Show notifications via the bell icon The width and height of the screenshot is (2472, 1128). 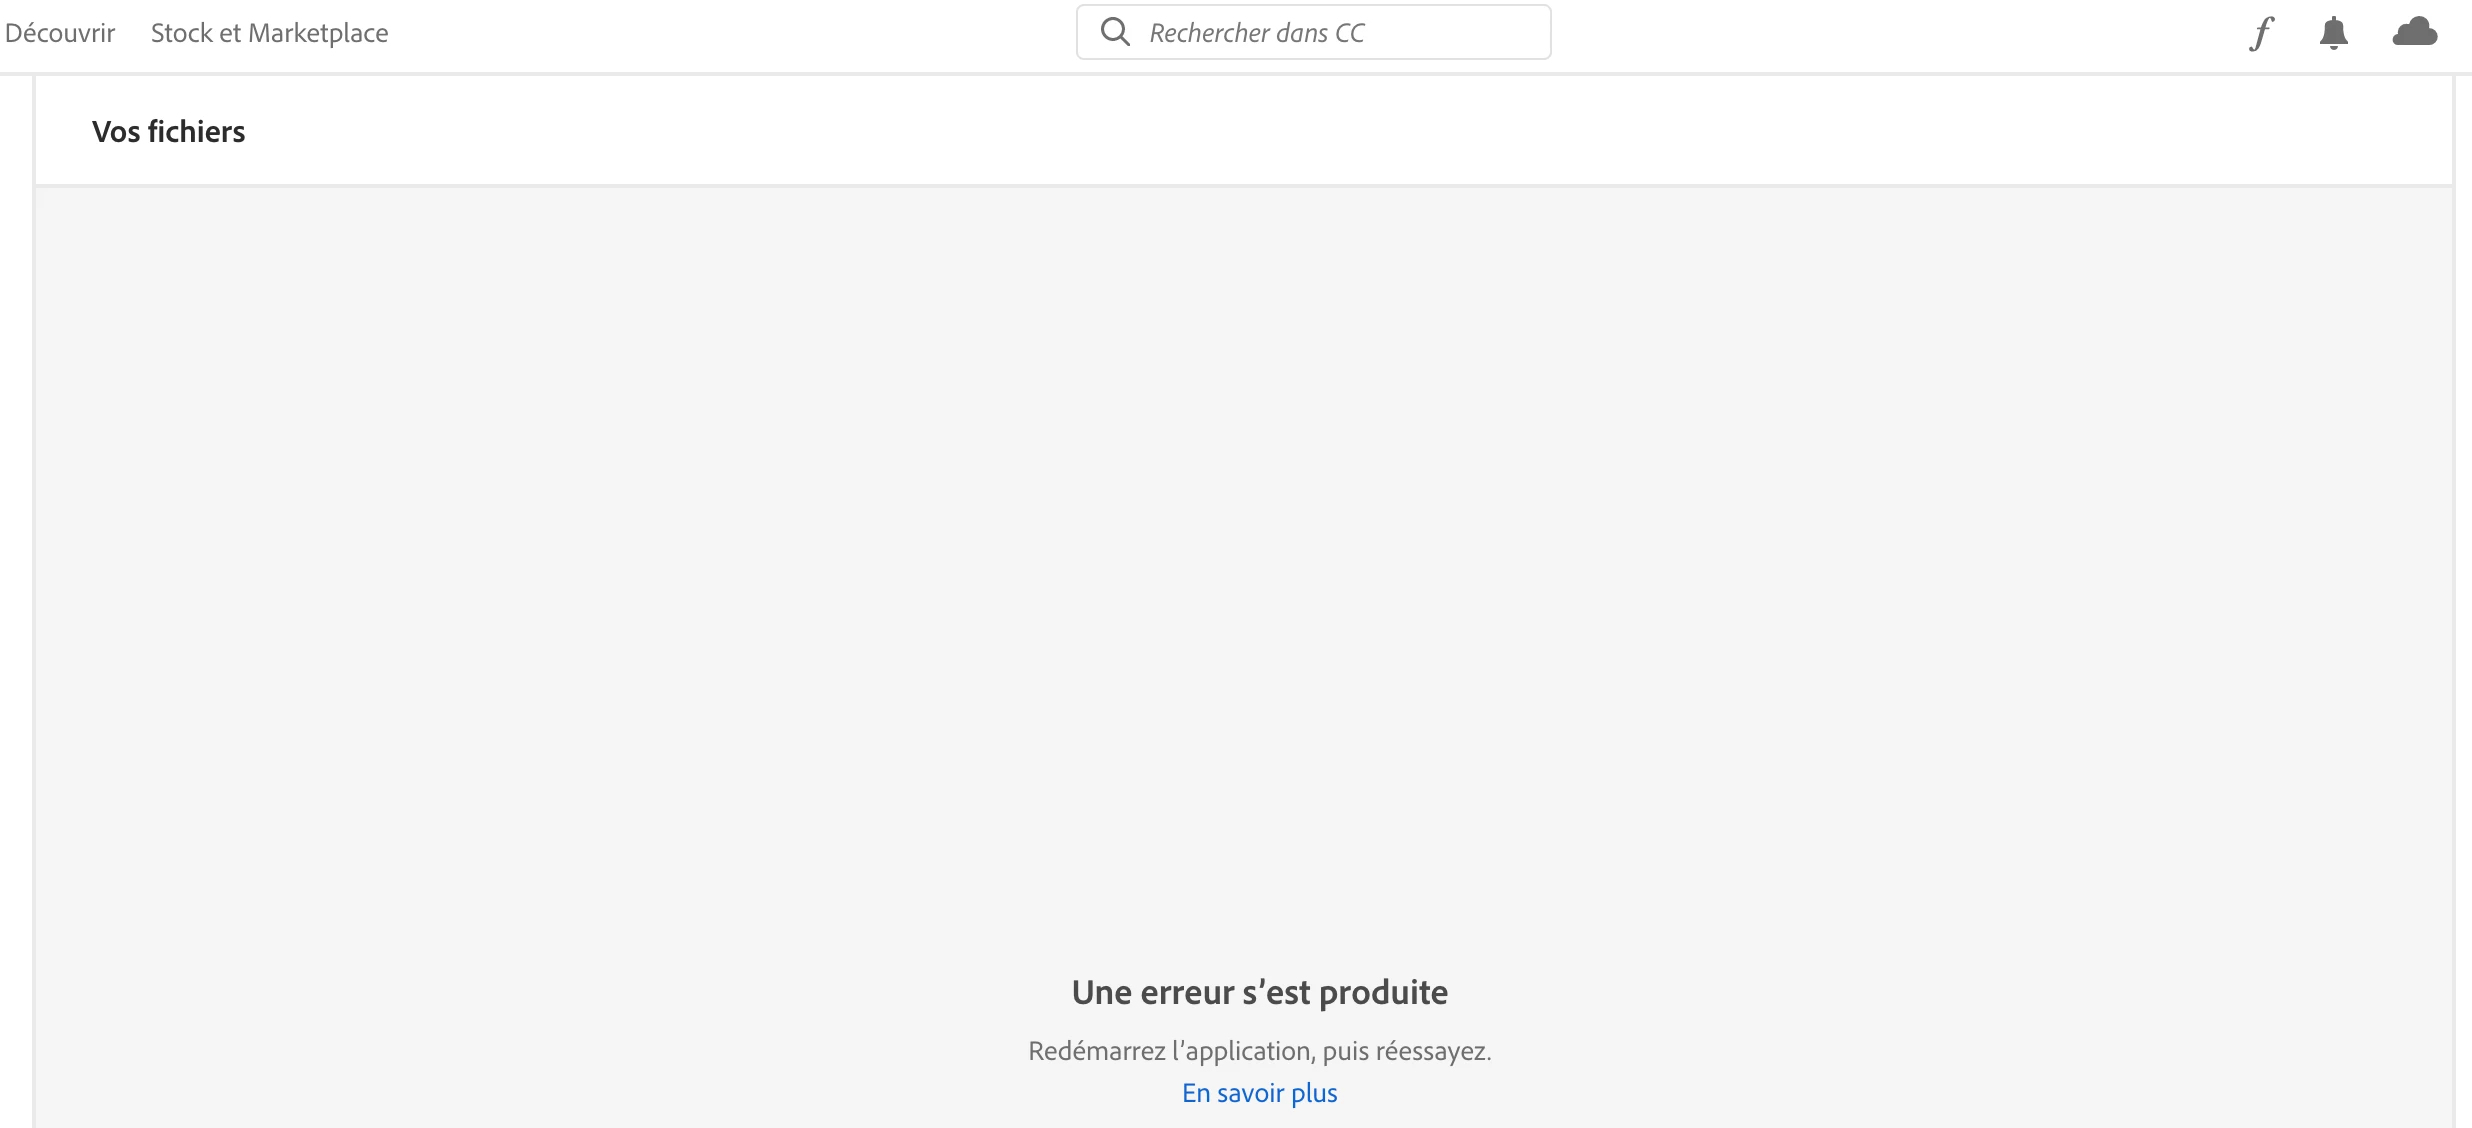pyautogui.click(x=2333, y=33)
